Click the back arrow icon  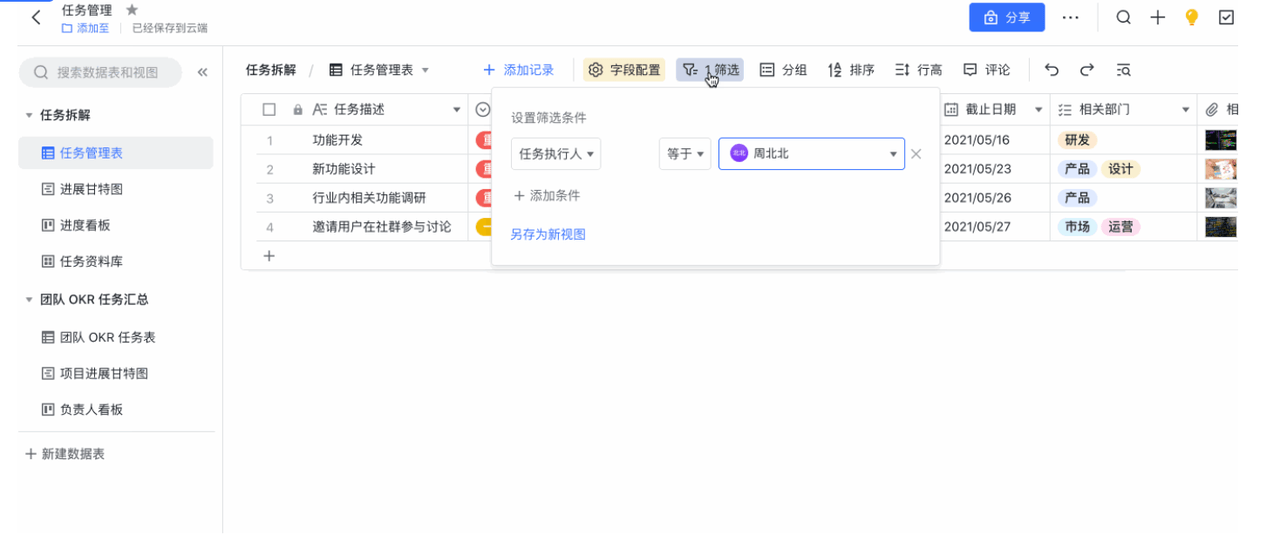tap(36, 18)
